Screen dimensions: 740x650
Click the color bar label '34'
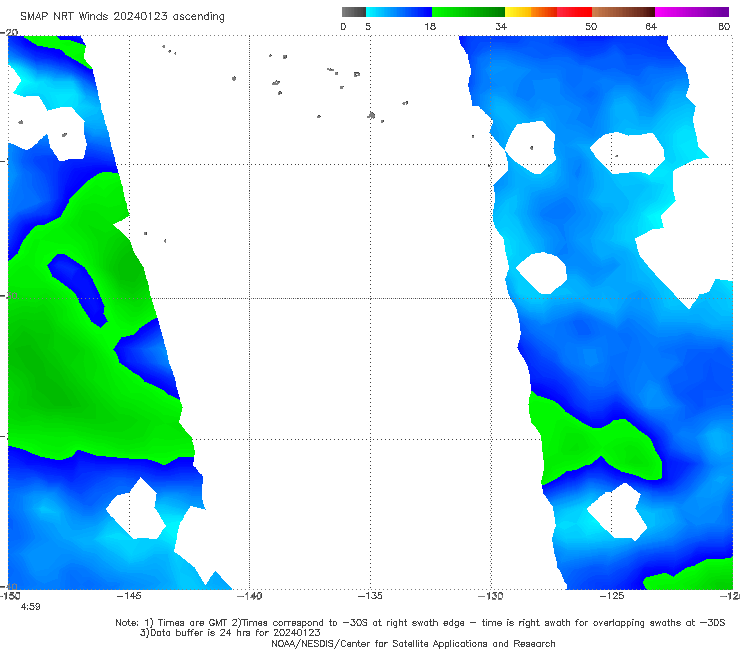click(501, 26)
